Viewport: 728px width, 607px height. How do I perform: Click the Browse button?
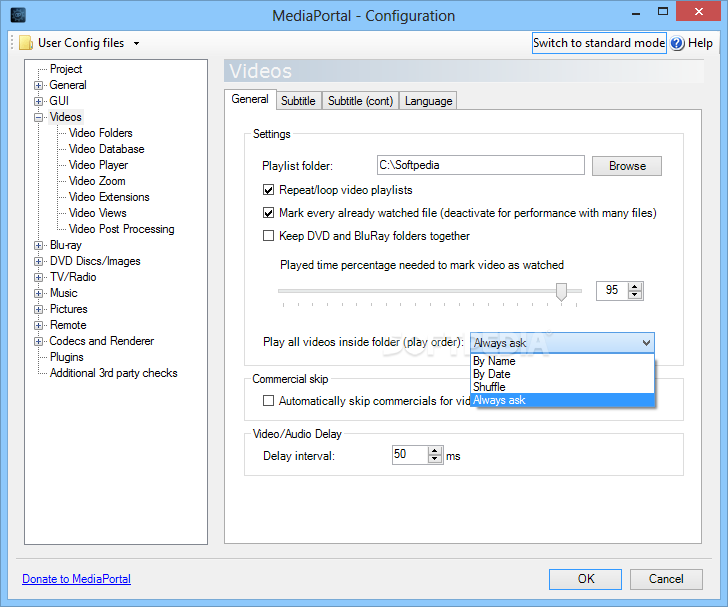pyautogui.click(x=627, y=166)
